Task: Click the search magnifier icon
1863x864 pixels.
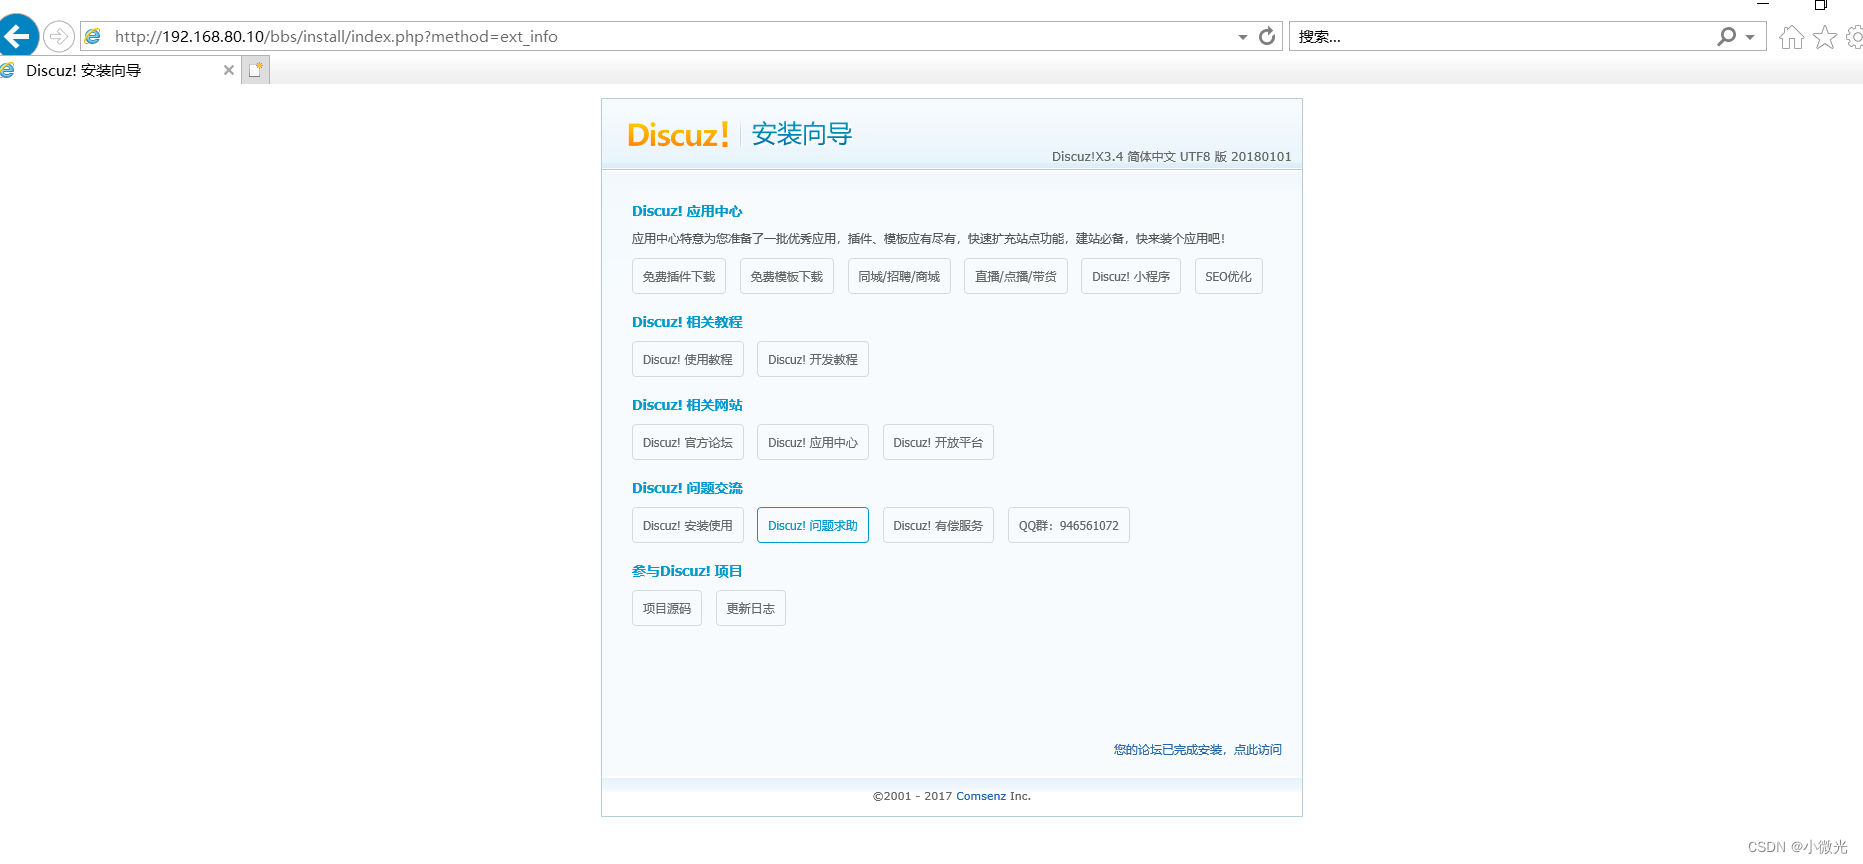Action: pos(1726,37)
